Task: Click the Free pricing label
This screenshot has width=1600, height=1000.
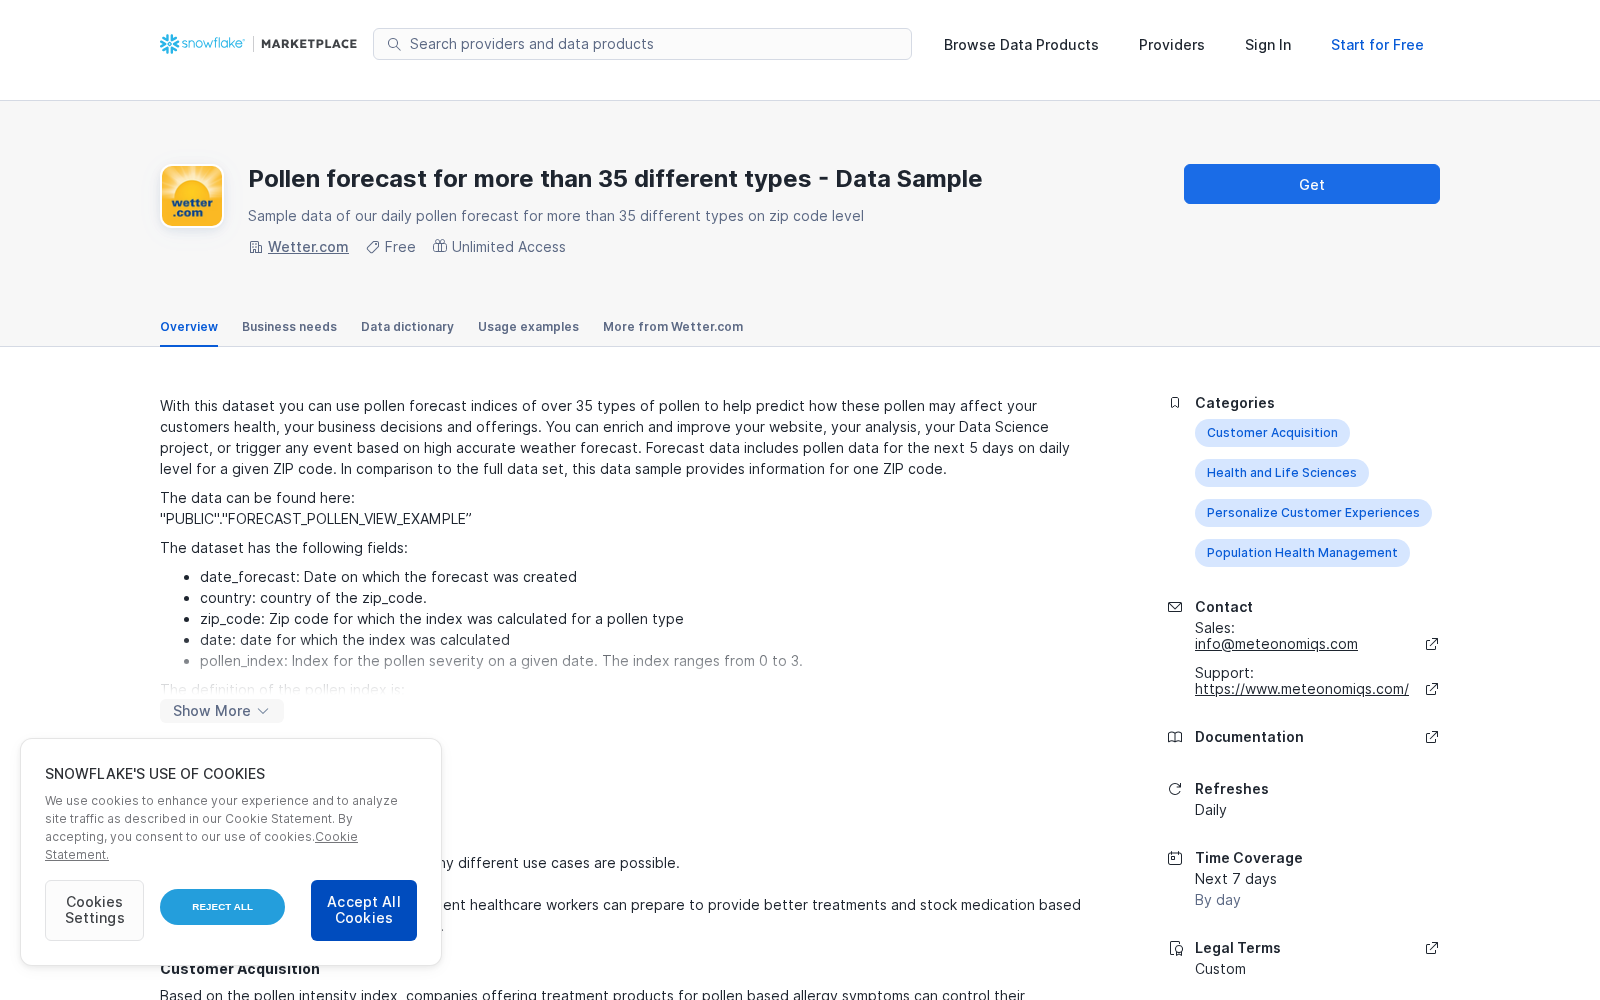Action: click(x=400, y=247)
